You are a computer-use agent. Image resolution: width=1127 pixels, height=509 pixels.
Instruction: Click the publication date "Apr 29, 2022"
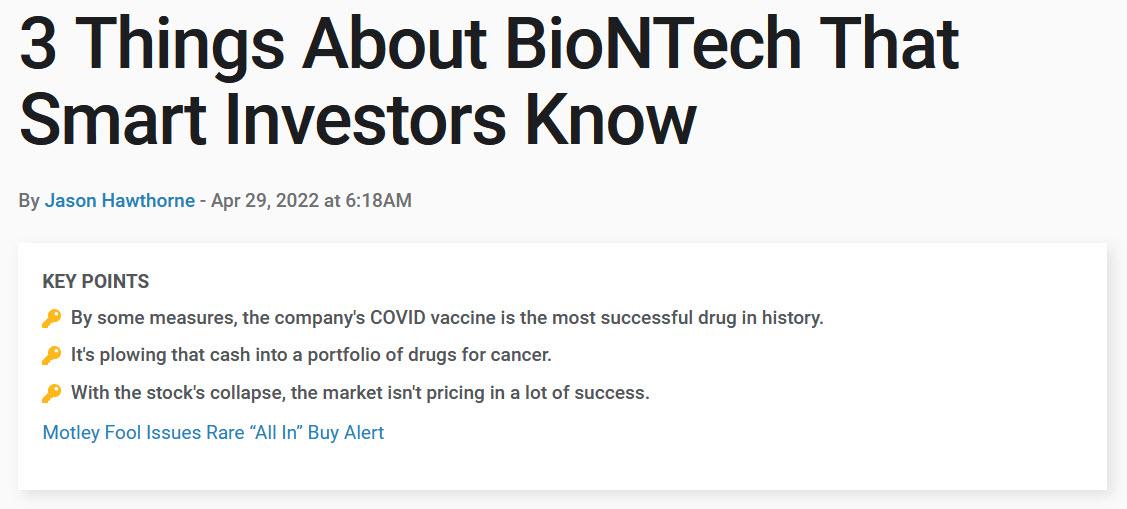point(264,201)
